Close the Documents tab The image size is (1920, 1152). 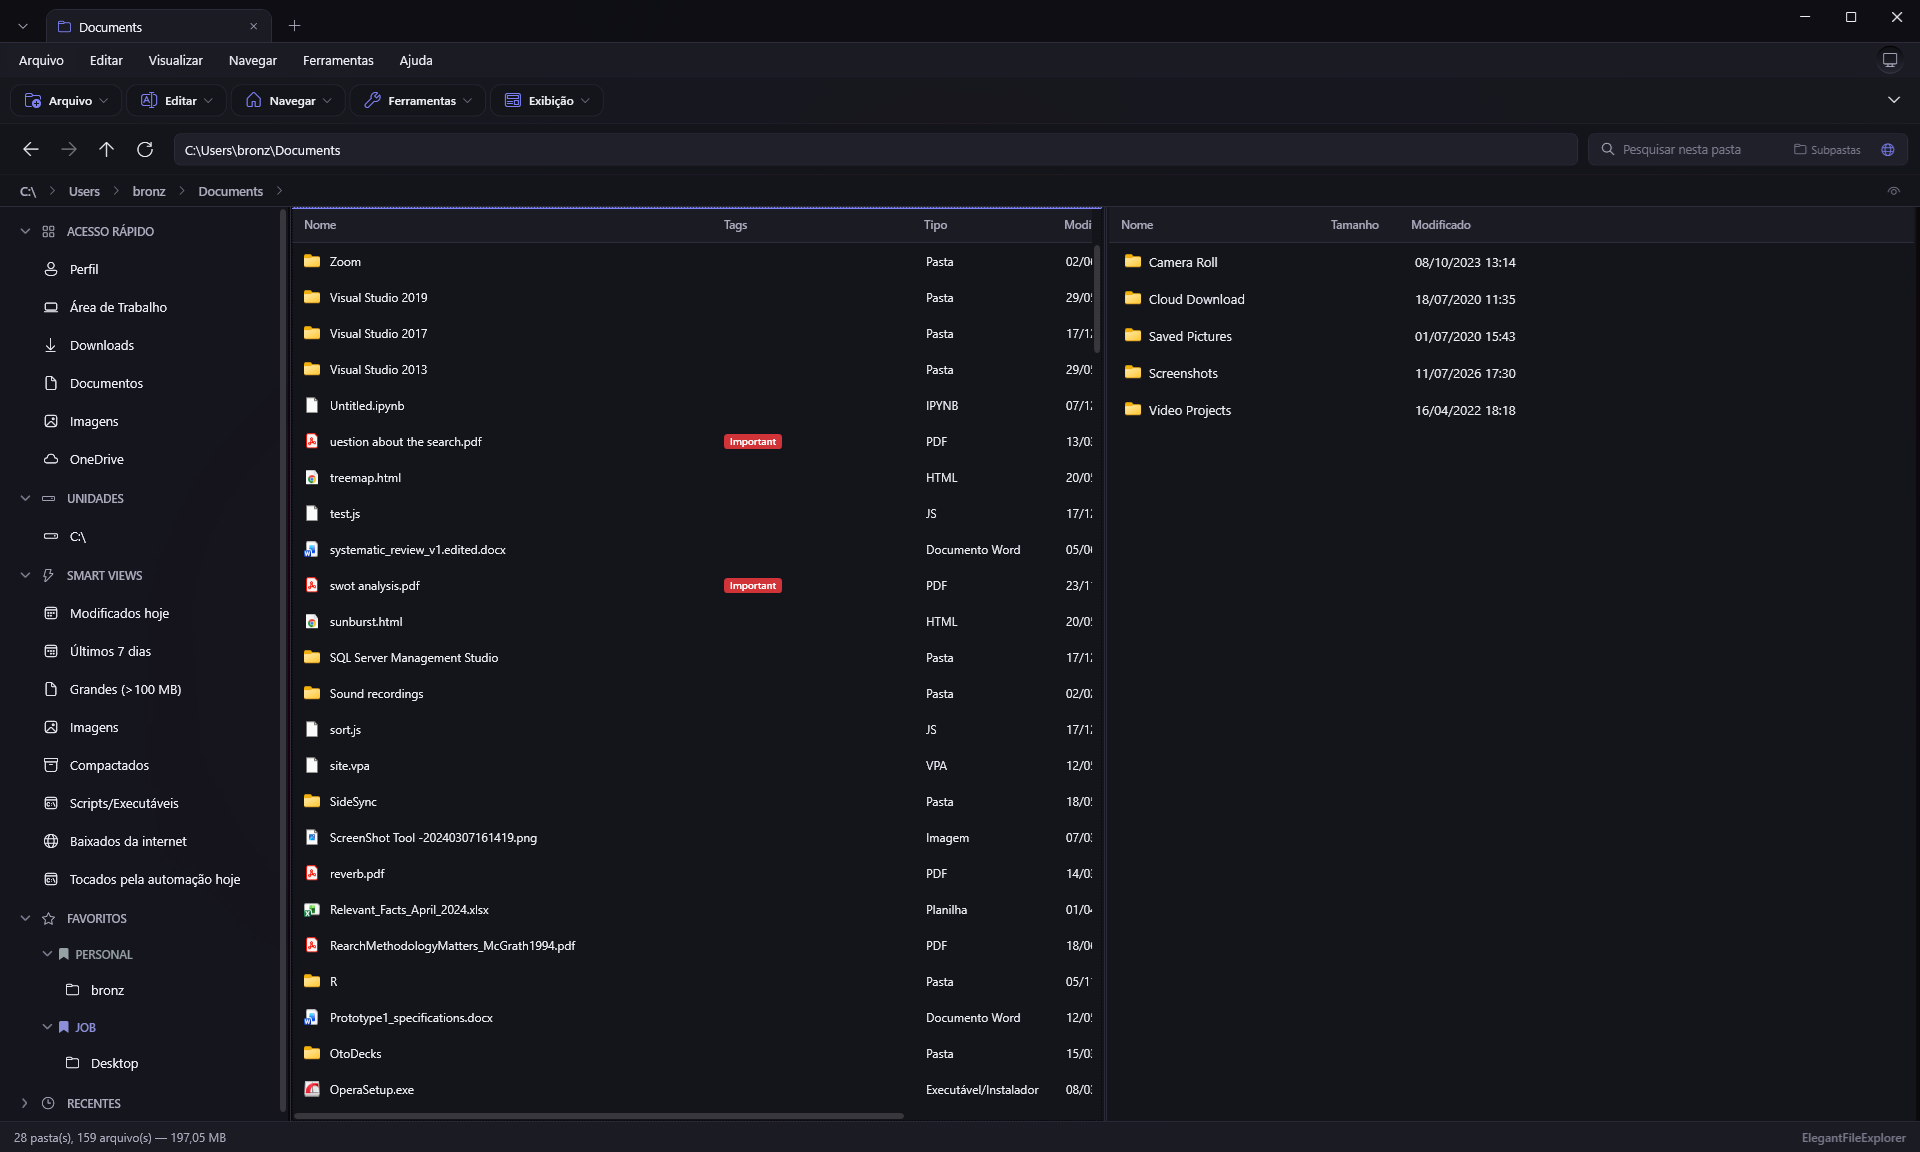coord(253,27)
